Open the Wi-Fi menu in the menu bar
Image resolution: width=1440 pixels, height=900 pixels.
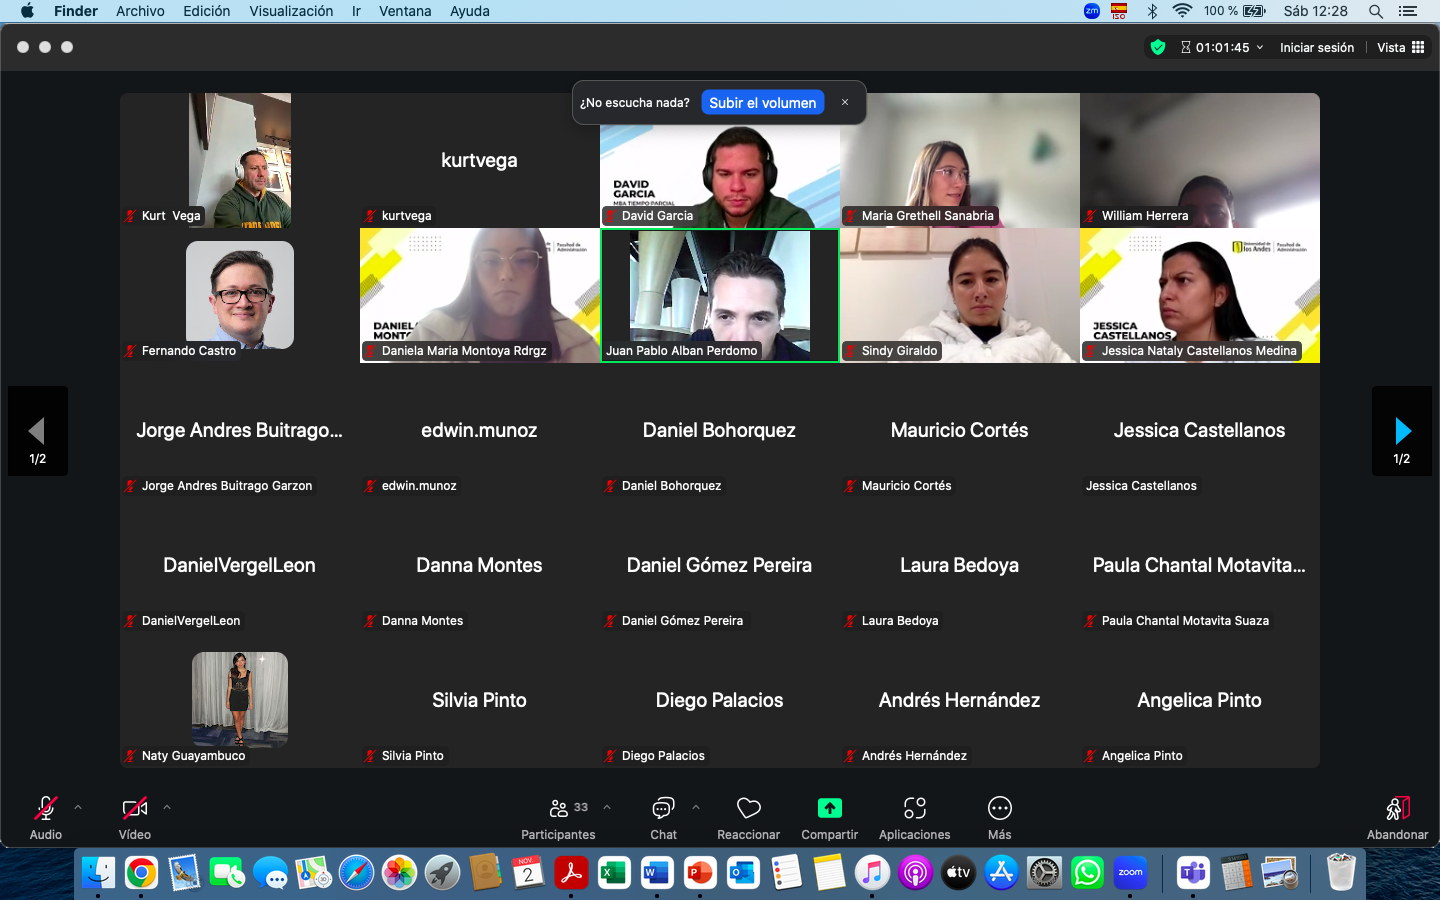[x=1182, y=11]
